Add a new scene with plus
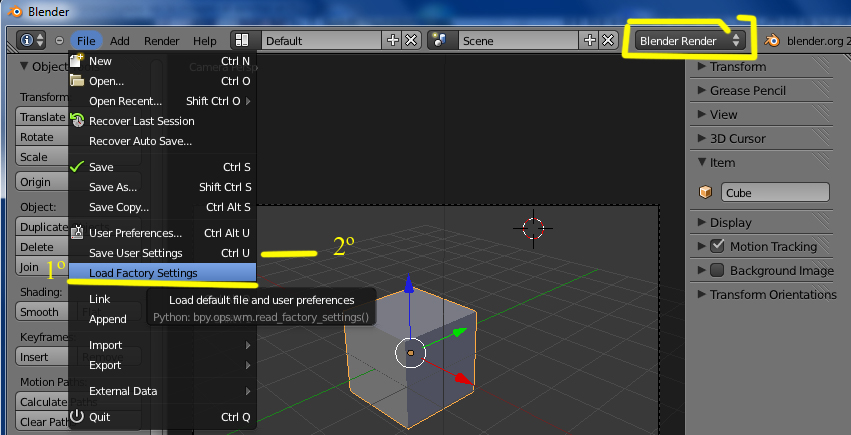 tap(589, 41)
